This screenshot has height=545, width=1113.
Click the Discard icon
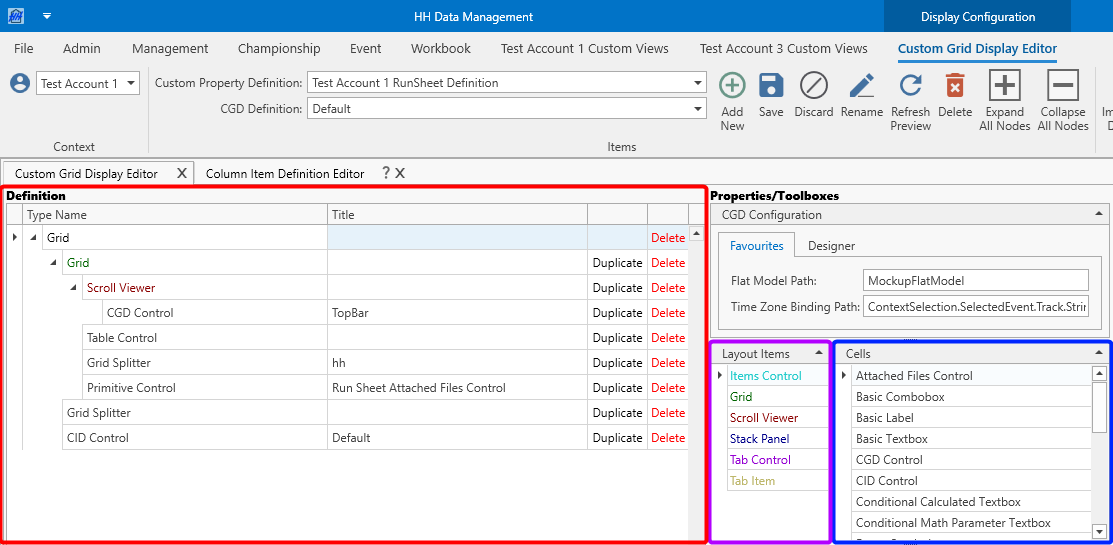813,85
